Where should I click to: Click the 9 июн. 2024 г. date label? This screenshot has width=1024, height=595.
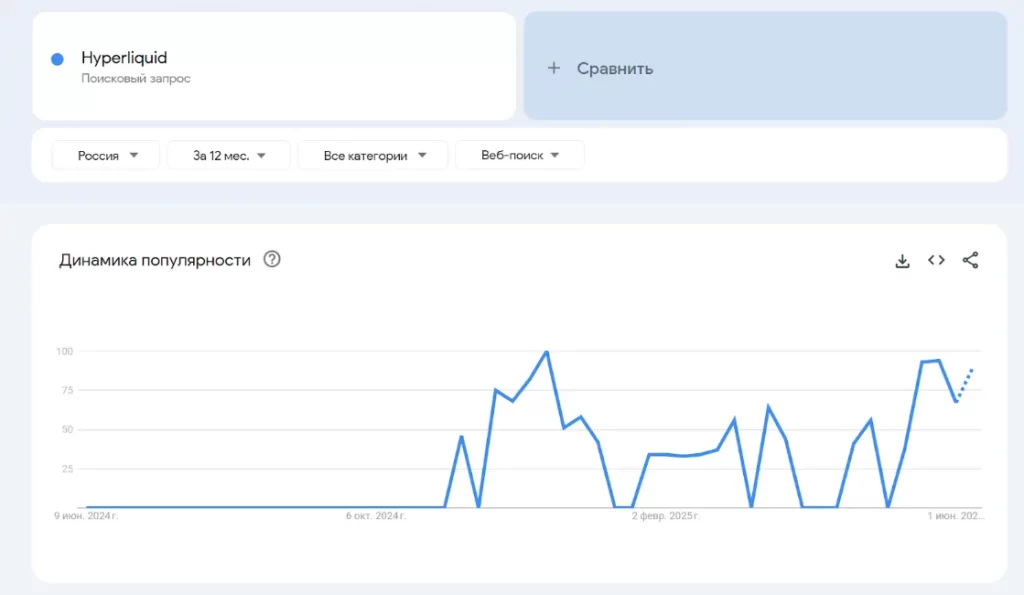86,516
